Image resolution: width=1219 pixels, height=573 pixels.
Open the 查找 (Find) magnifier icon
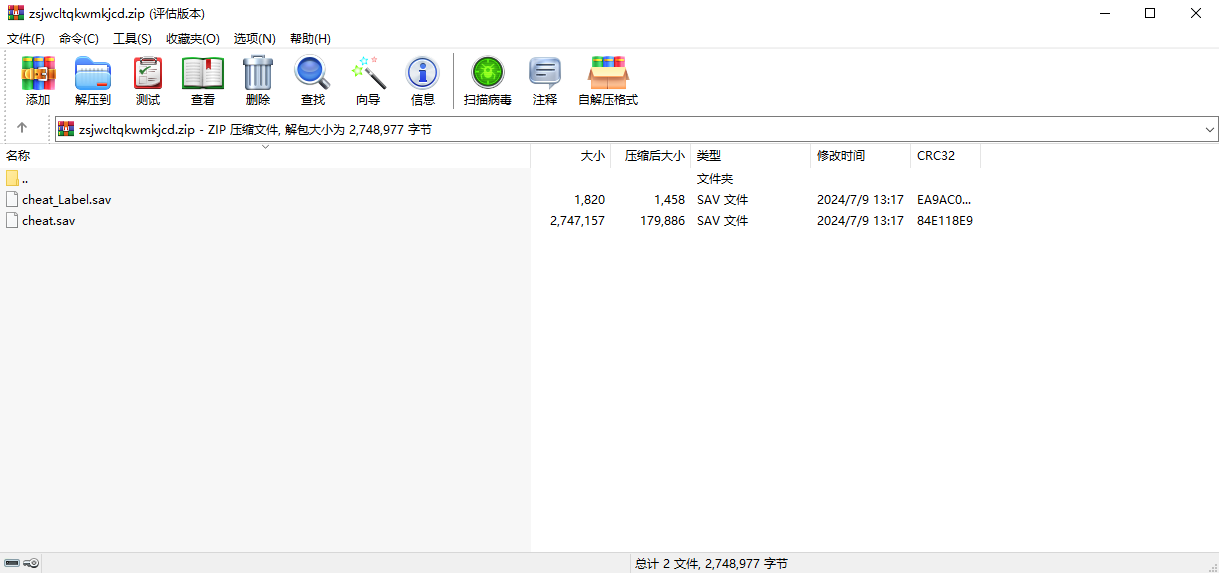coord(312,74)
